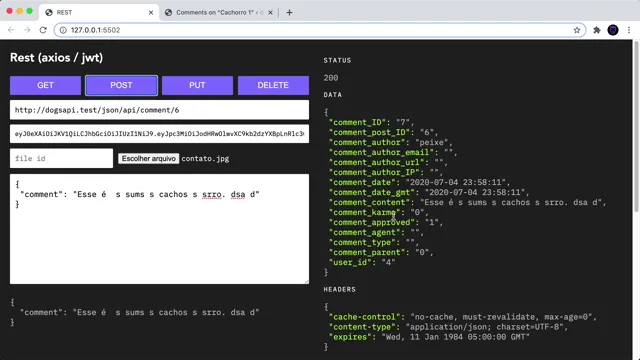Screen dimensions: 640x360
Task: Click the file id input field
Action: click(x=61, y=158)
